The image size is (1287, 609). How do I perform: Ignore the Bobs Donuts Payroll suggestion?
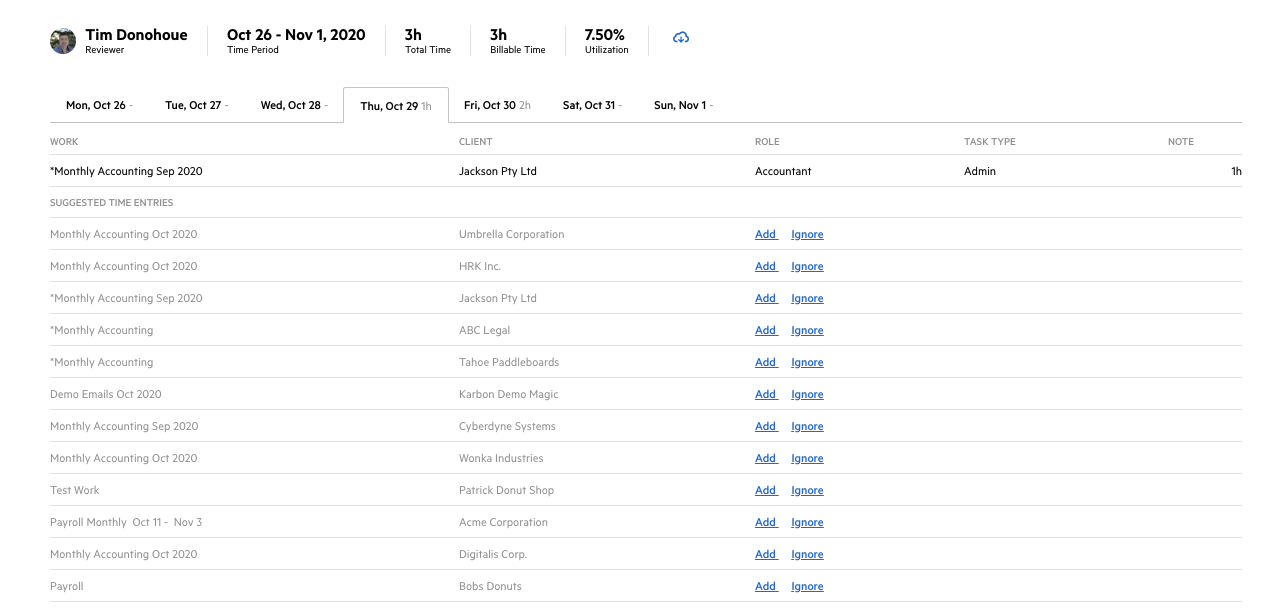tap(807, 587)
